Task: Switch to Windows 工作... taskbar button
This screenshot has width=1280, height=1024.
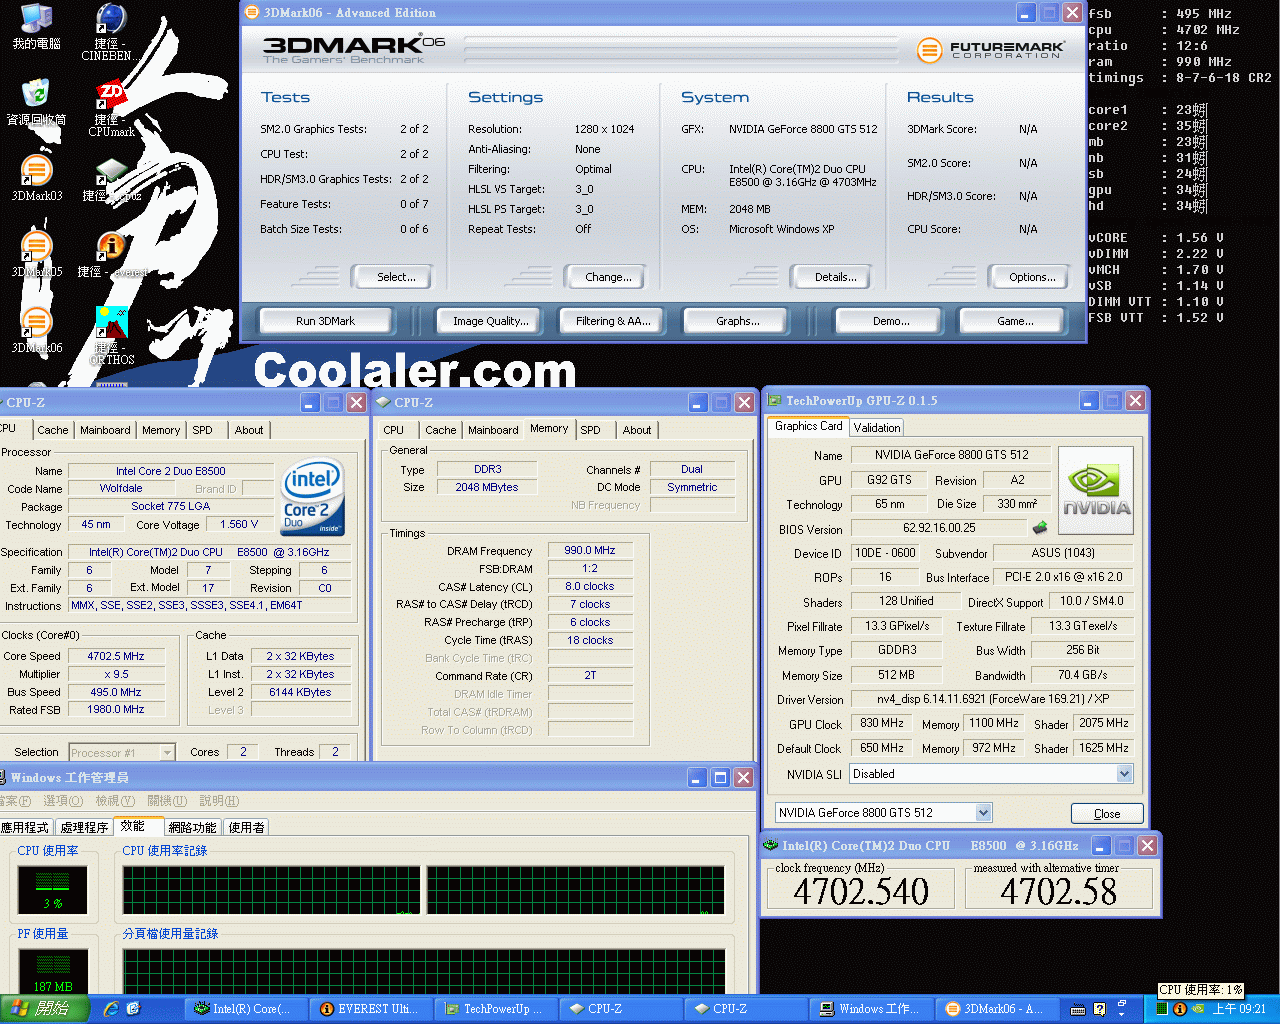Action: 869,1009
